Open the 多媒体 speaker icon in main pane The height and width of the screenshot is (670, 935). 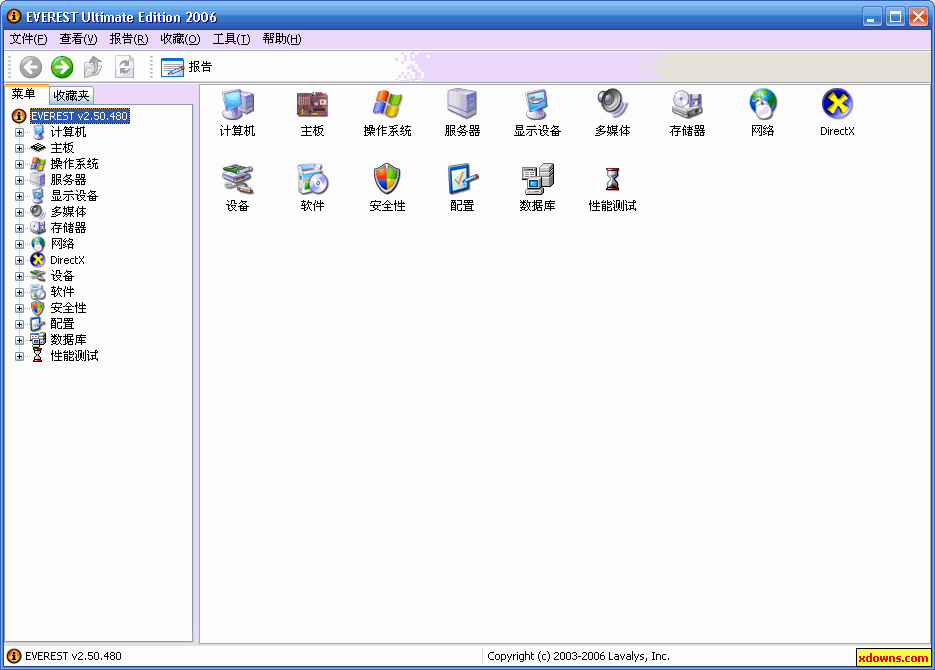[612, 113]
